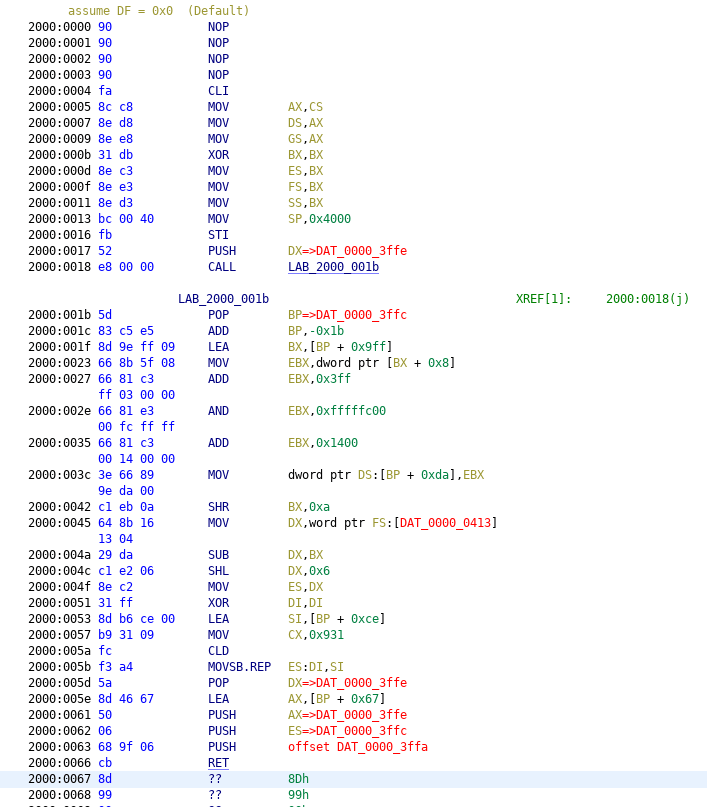The height and width of the screenshot is (807, 707).
Task: Select the LAB_2000_001b label definition
Action: [x=223, y=299]
